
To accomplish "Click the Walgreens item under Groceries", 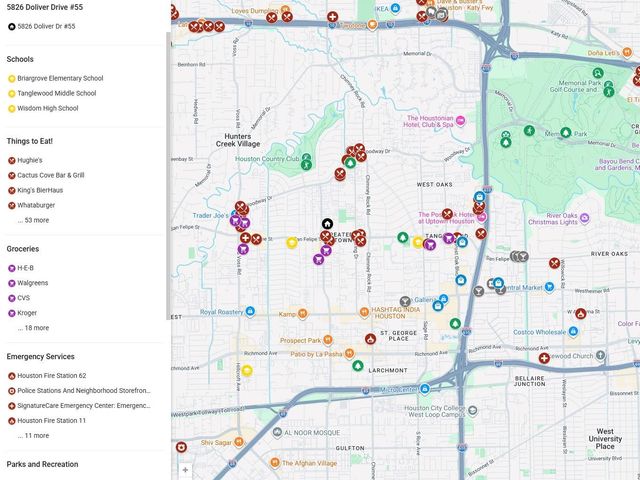I will 32,283.
